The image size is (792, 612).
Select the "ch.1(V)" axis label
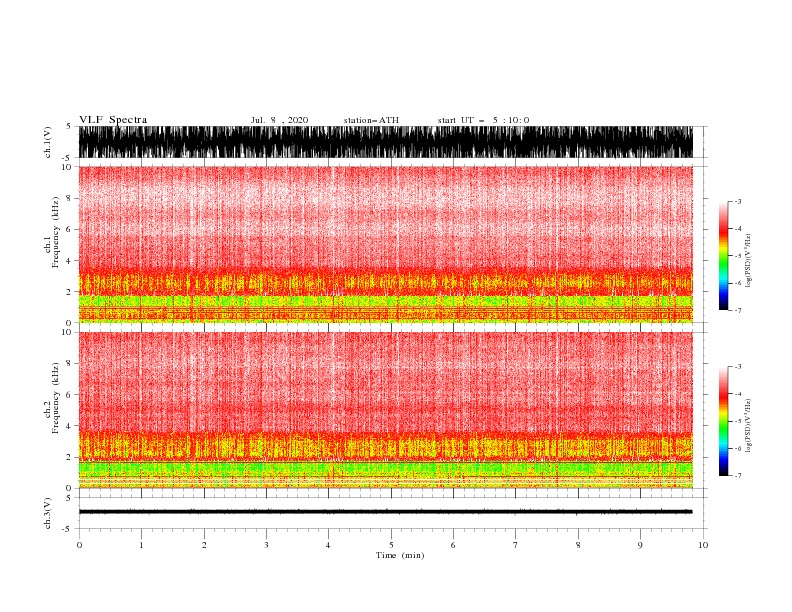(x=48, y=142)
